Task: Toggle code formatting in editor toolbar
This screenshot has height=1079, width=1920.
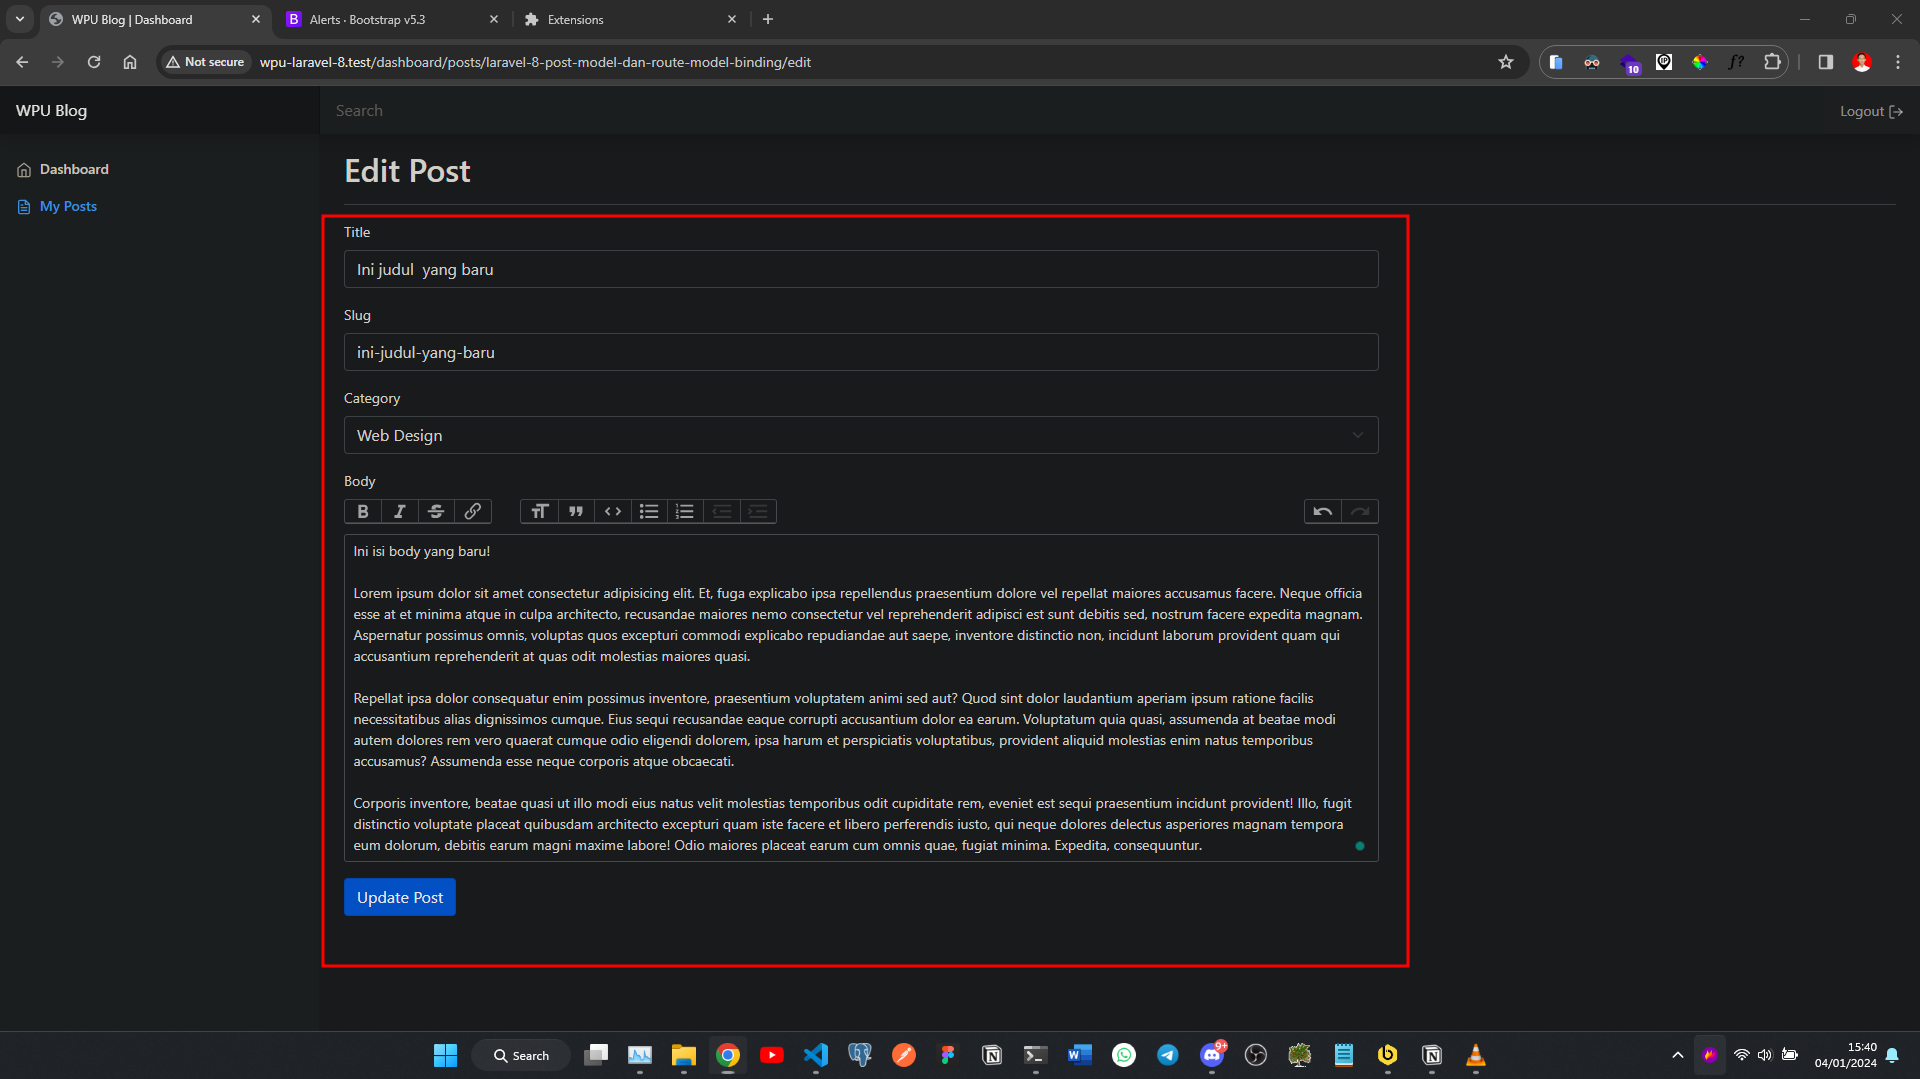Action: pos(613,512)
